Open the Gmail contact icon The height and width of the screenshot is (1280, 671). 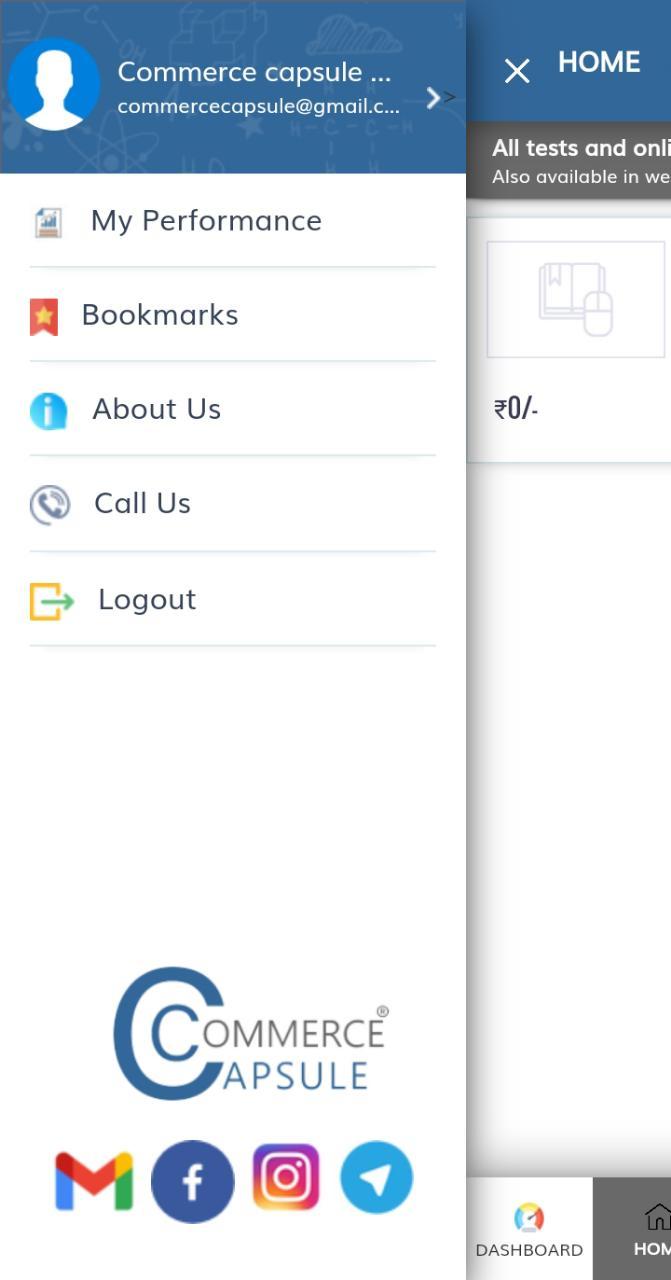point(94,1181)
